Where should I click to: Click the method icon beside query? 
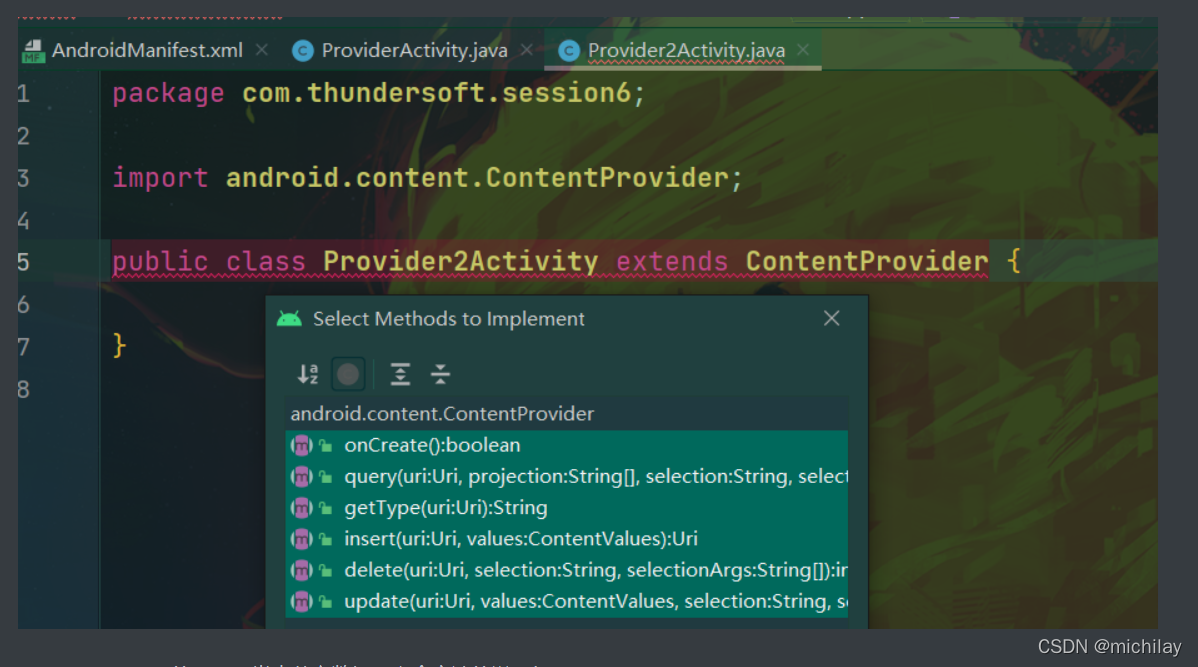pos(302,477)
